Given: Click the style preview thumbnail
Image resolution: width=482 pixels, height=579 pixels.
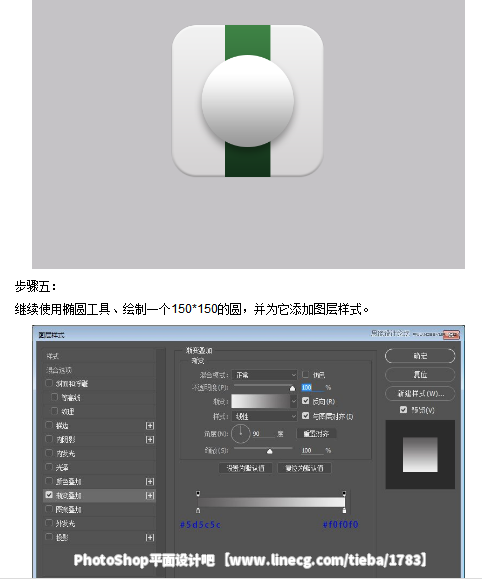Looking at the screenshot, I should (420, 455).
